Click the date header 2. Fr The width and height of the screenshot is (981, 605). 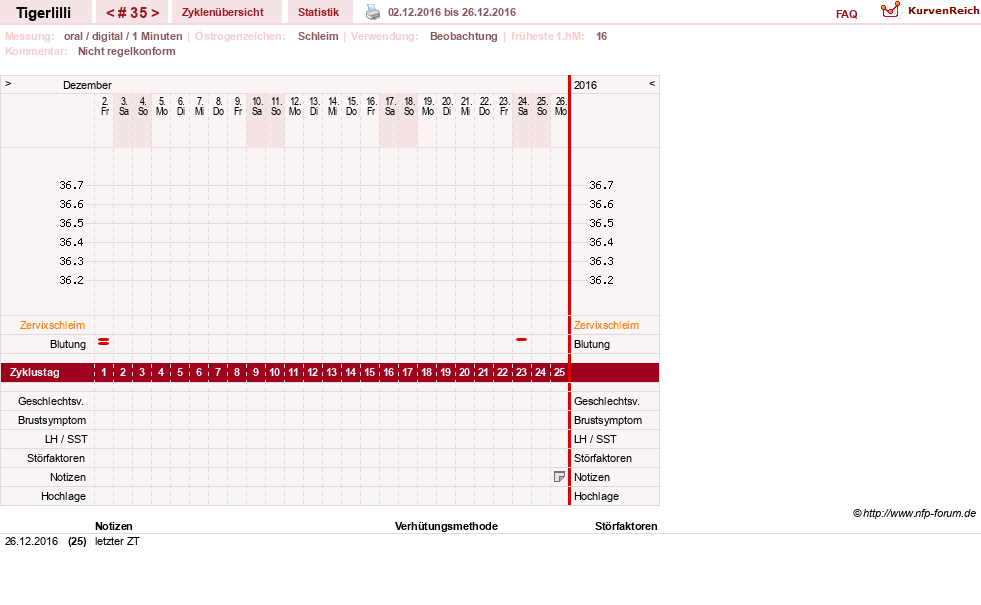click(x=104, y=106)
